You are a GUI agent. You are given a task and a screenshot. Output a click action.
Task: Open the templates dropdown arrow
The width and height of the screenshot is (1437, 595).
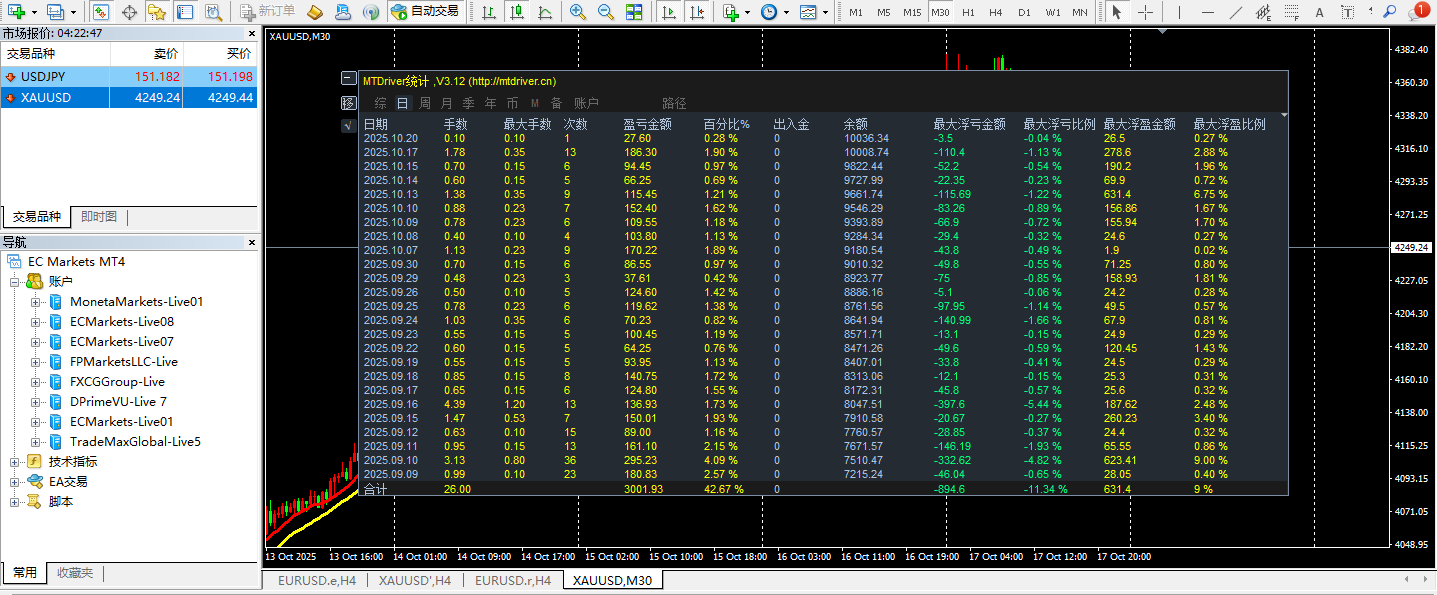click(825, 12)
